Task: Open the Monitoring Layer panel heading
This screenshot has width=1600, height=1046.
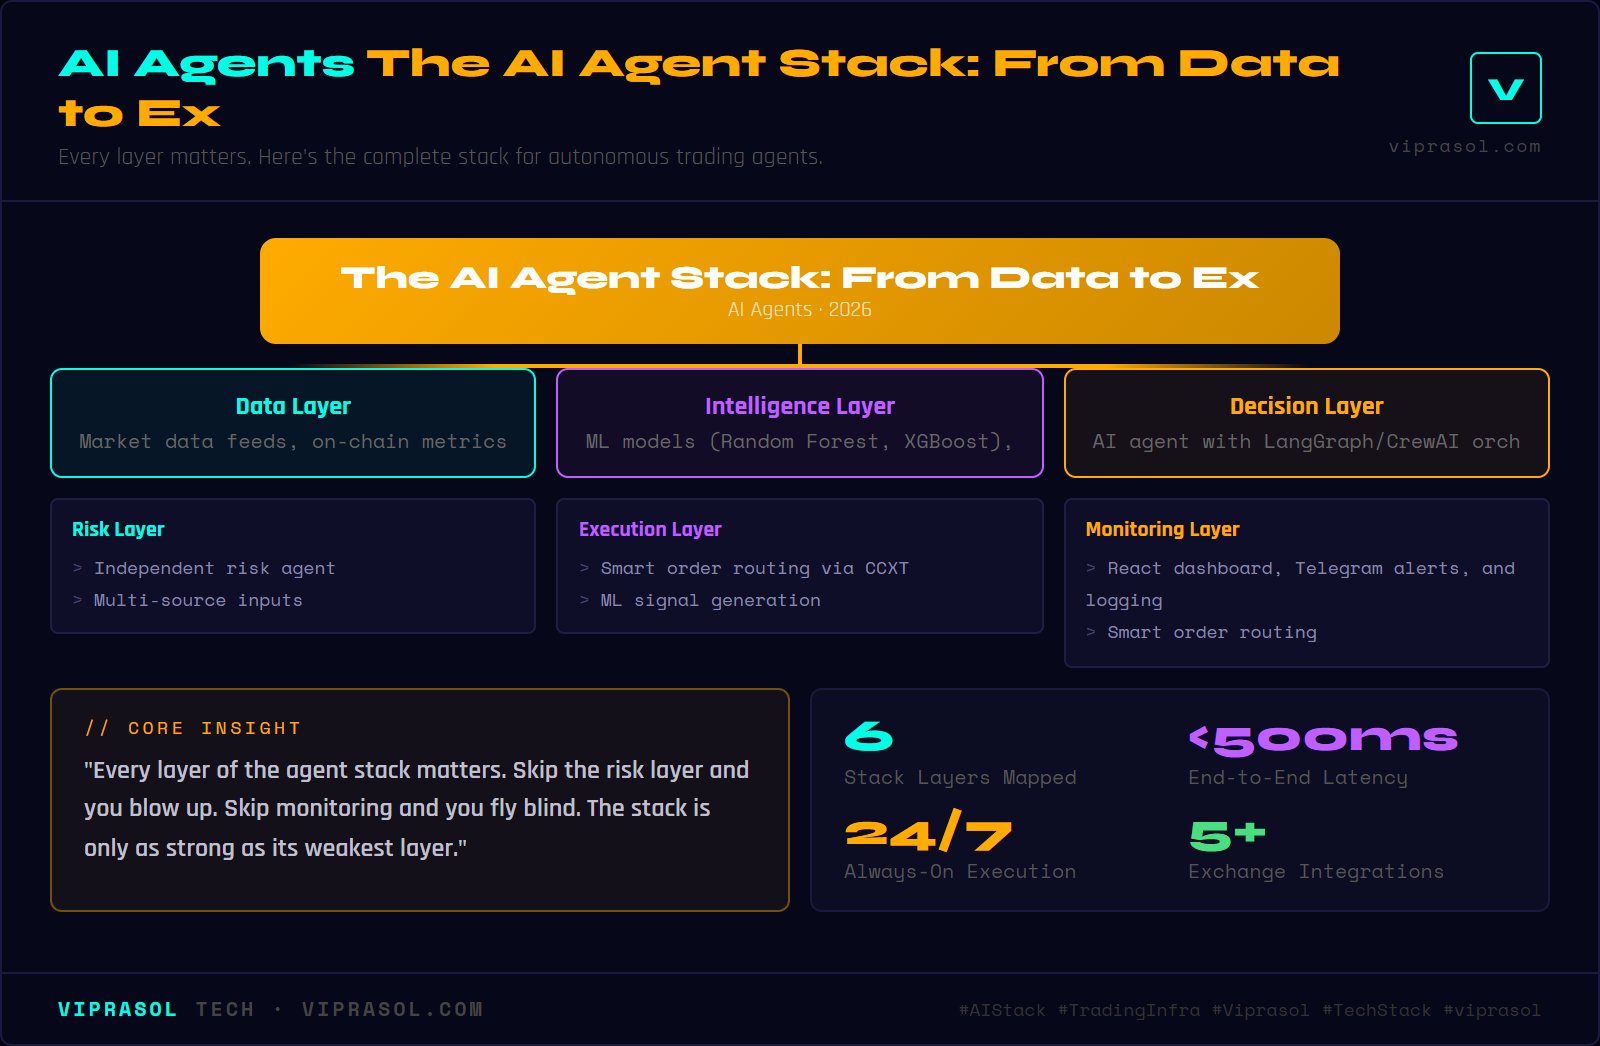Action: 1162,530
